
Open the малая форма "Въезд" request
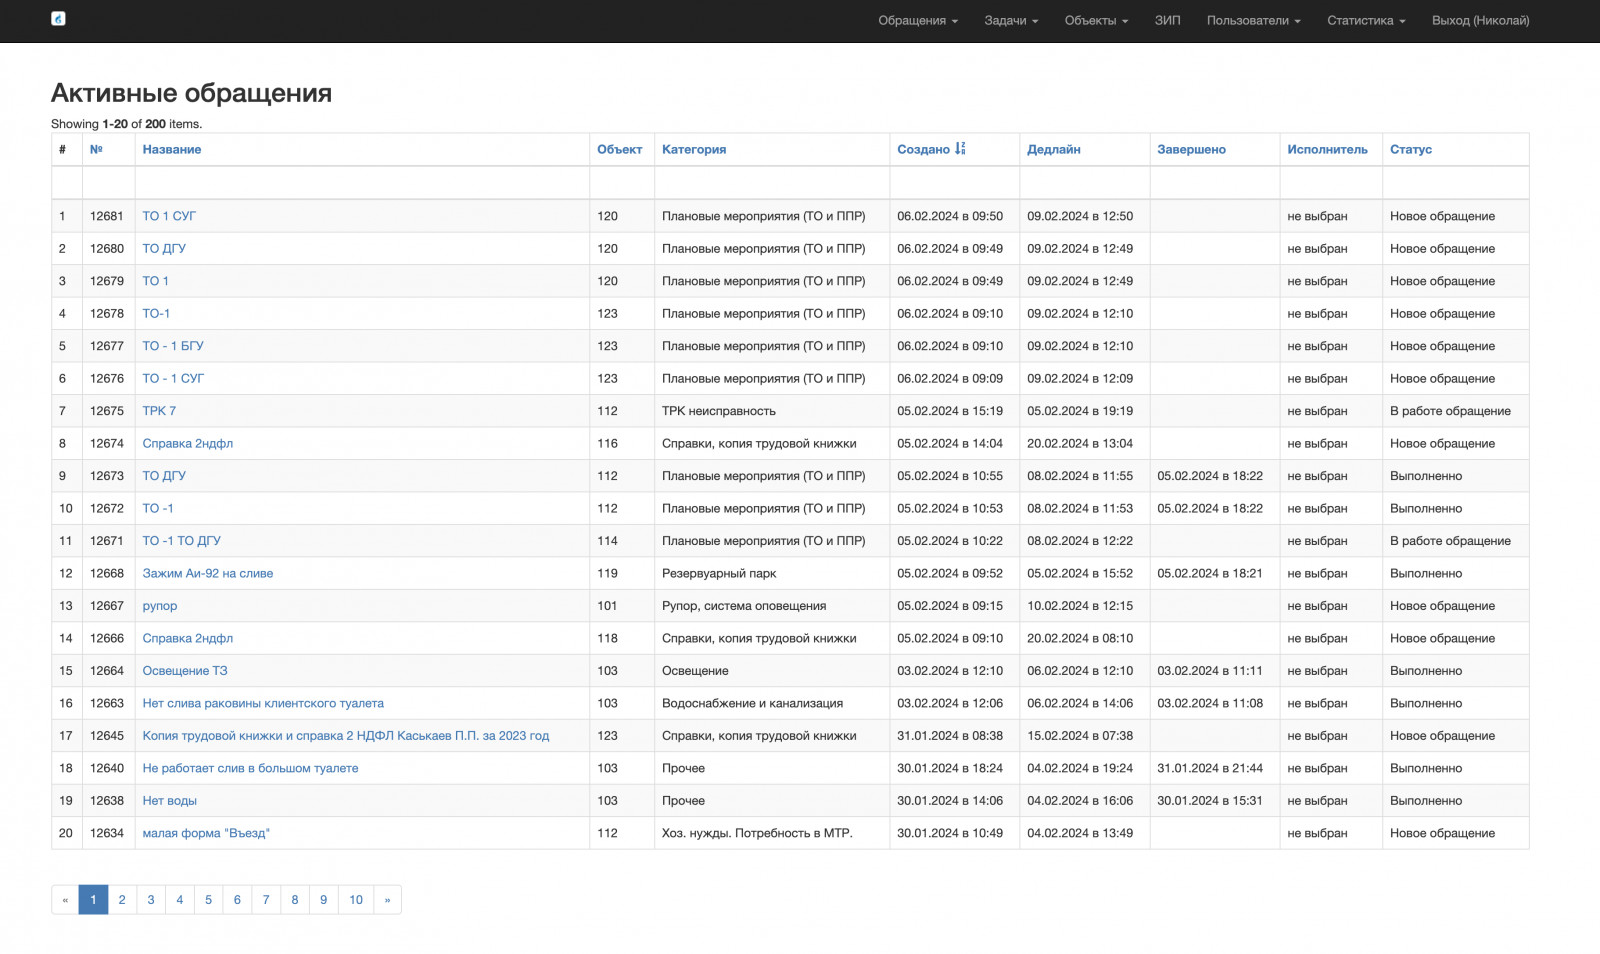tap(205, 833)
